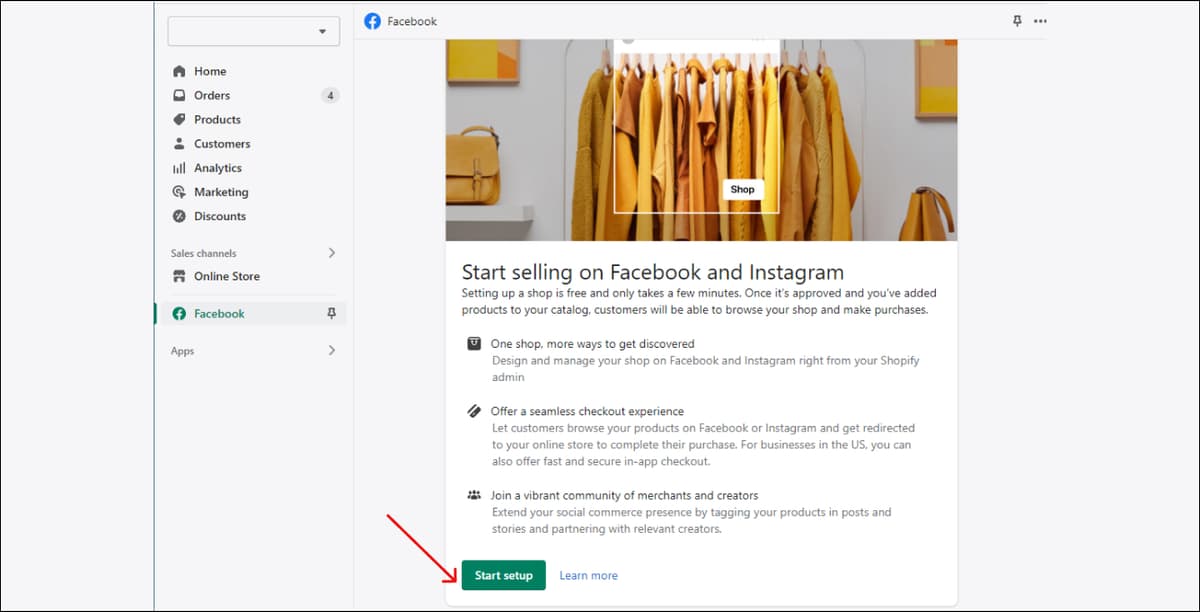Click 'One shop, more ways to get discovered'
Image resolution: width=1200 pixels, height=612 pixels.
592,343
